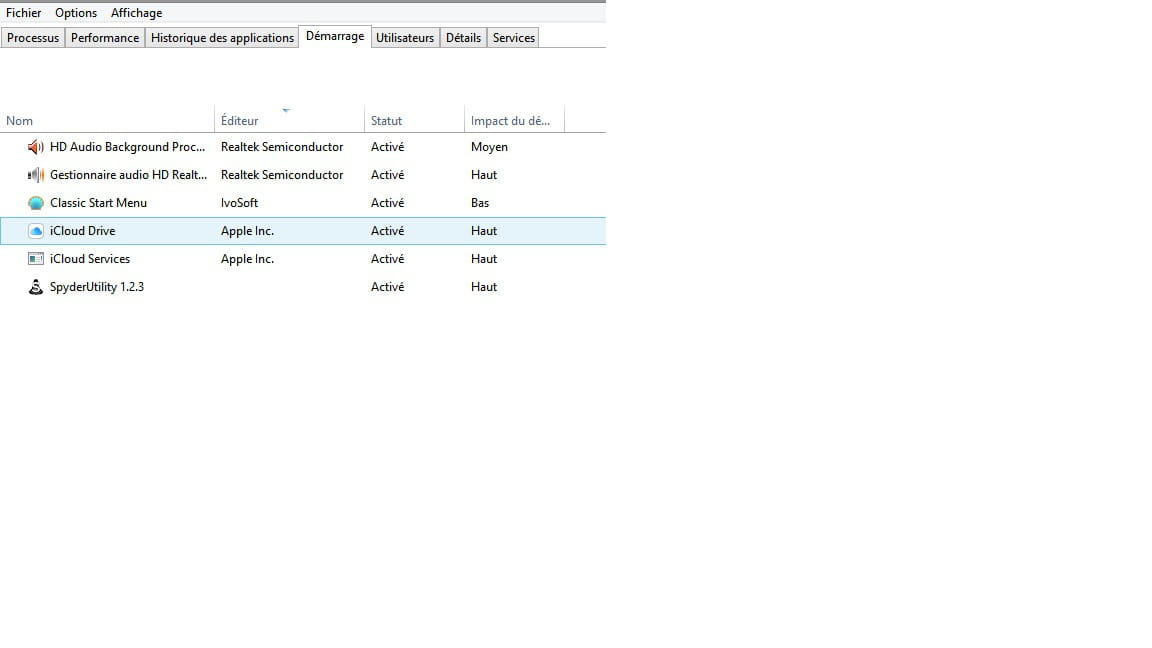1152x648 pixels.
Task: Click Haut impact in iCloud Services row
Action: 484,259
